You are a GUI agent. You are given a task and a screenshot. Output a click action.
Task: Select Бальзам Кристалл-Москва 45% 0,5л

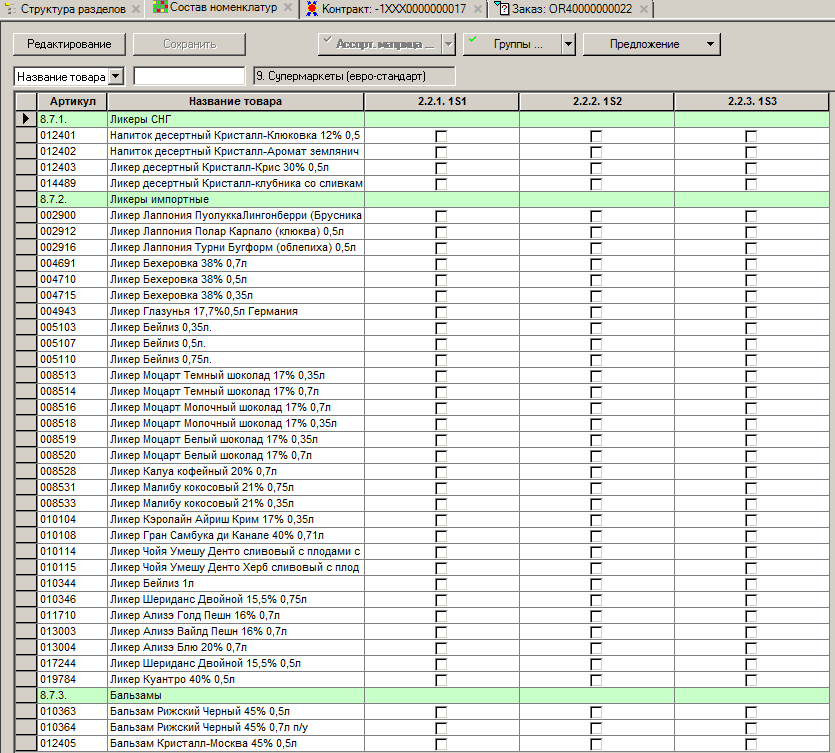(x=235, y=743)
